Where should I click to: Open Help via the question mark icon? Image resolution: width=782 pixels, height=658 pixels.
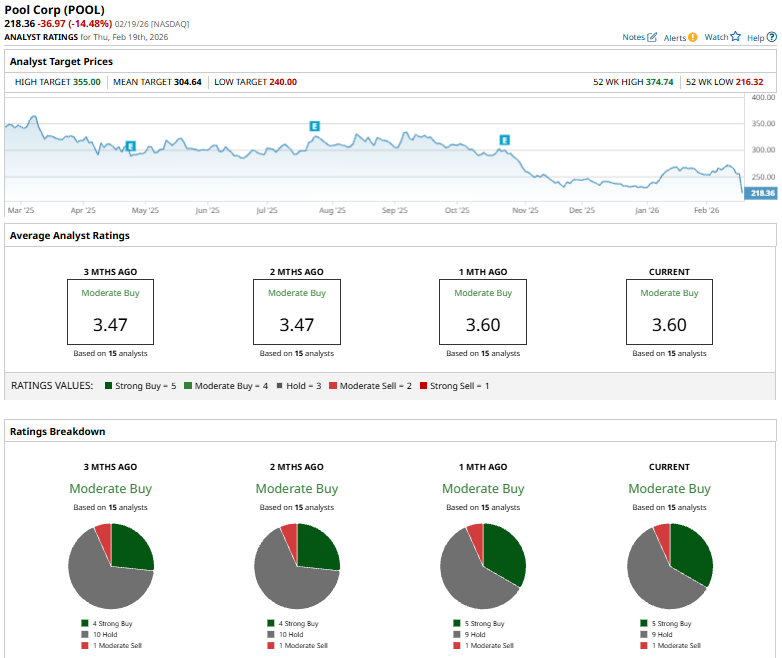pyautogui.click(x=770, y=37)
